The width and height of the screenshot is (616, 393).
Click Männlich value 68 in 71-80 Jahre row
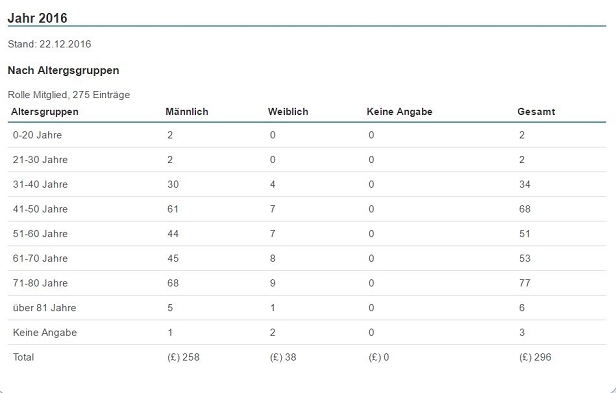[x=173, y=283]
